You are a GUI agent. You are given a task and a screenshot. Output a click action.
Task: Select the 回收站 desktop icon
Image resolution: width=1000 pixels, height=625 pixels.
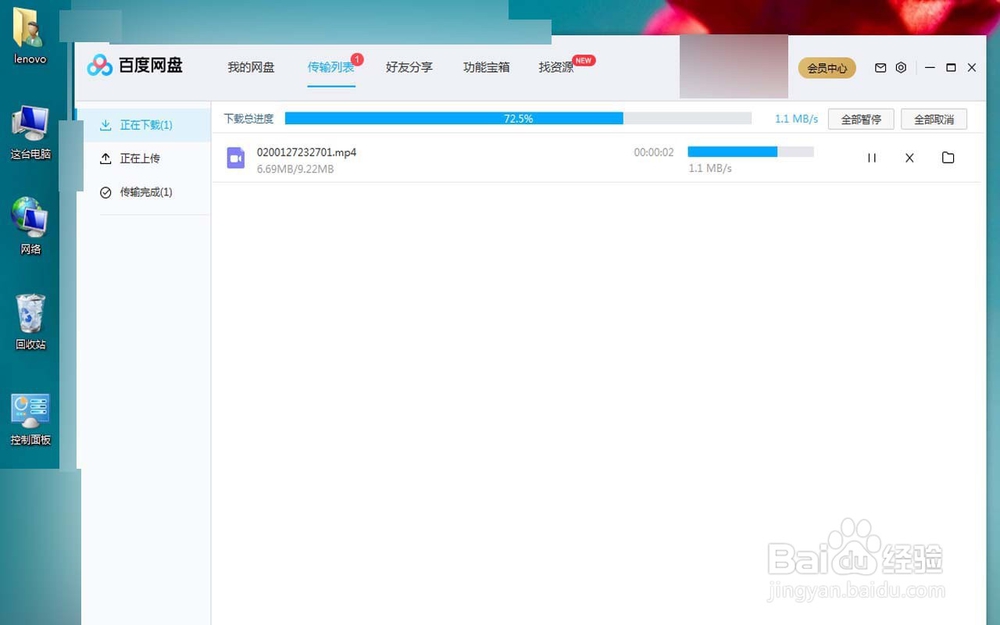tap(30, 322)
